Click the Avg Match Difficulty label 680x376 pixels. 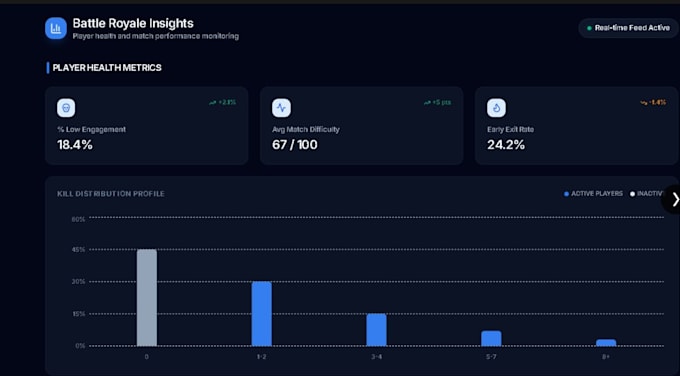(306, 129)
